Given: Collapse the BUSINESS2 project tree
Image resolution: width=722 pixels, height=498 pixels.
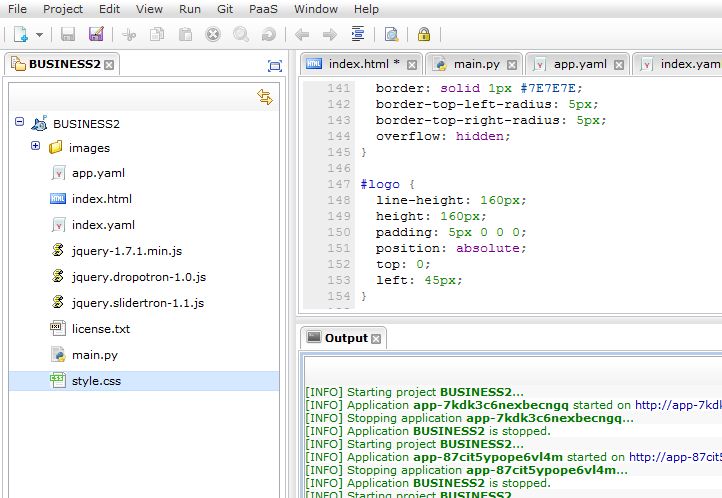Looking at the screenshot, I should click(x=19, y=122).
